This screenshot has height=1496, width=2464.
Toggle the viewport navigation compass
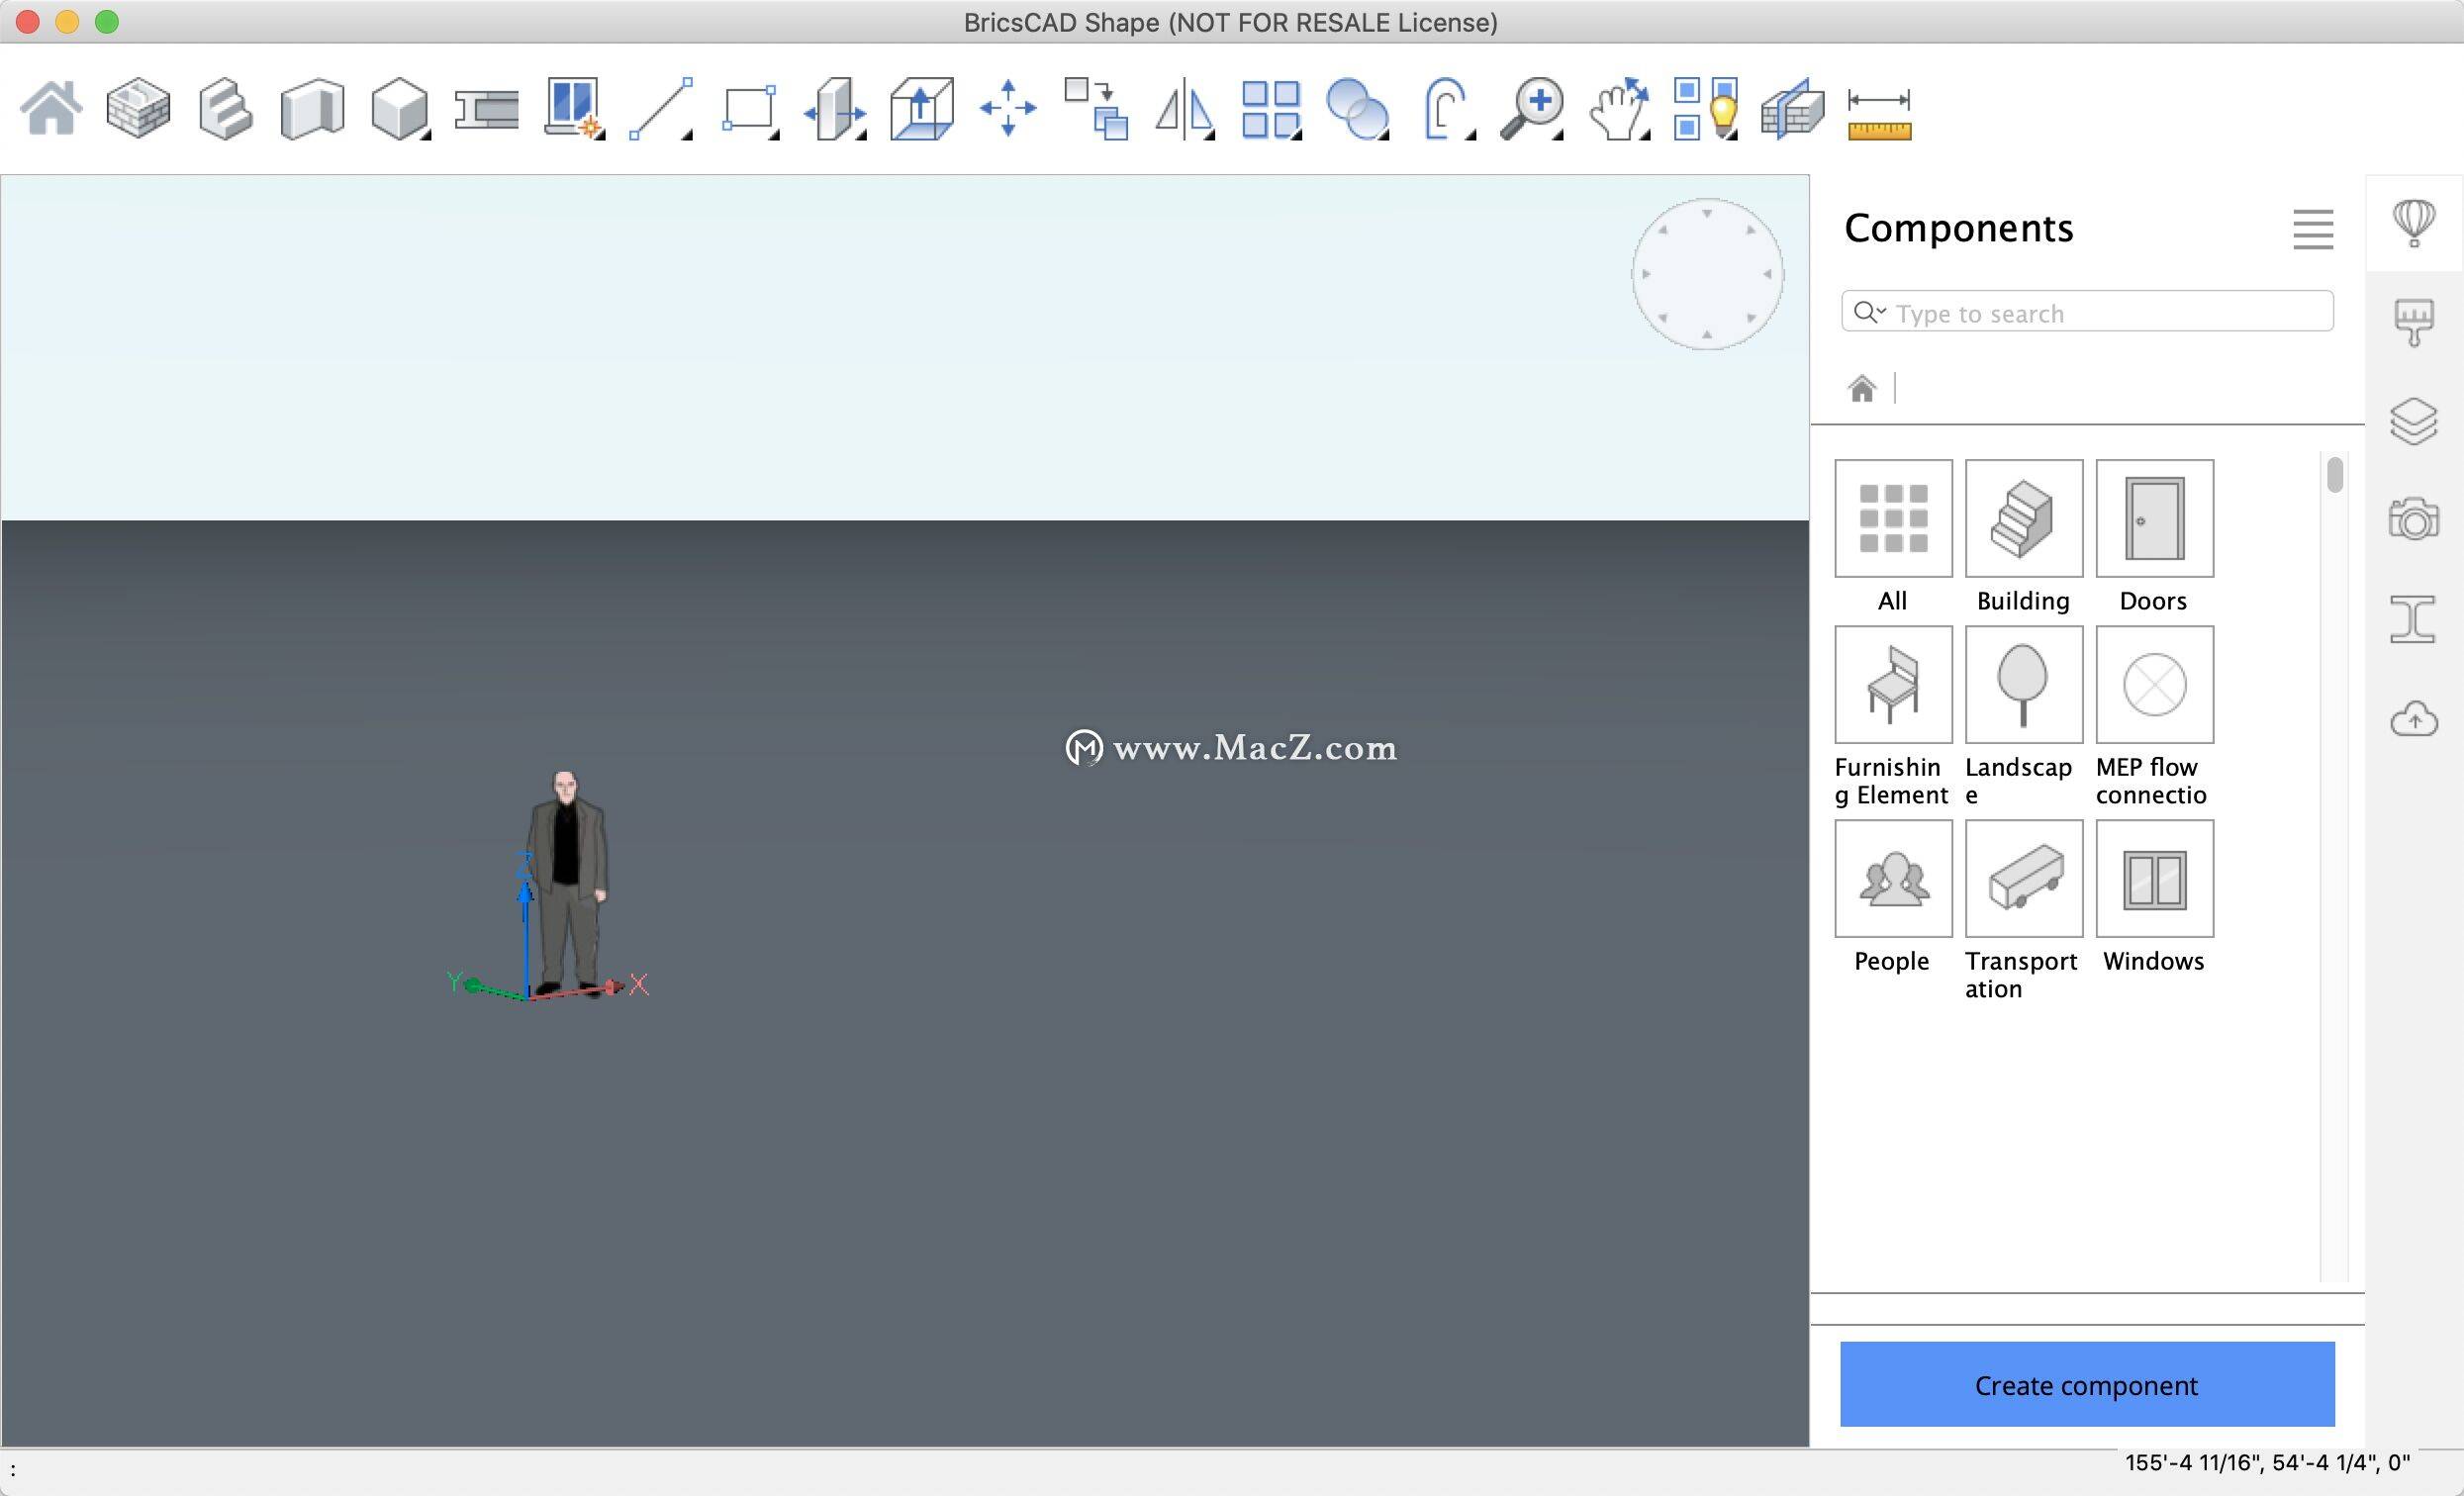click(x=1704, y=273)
